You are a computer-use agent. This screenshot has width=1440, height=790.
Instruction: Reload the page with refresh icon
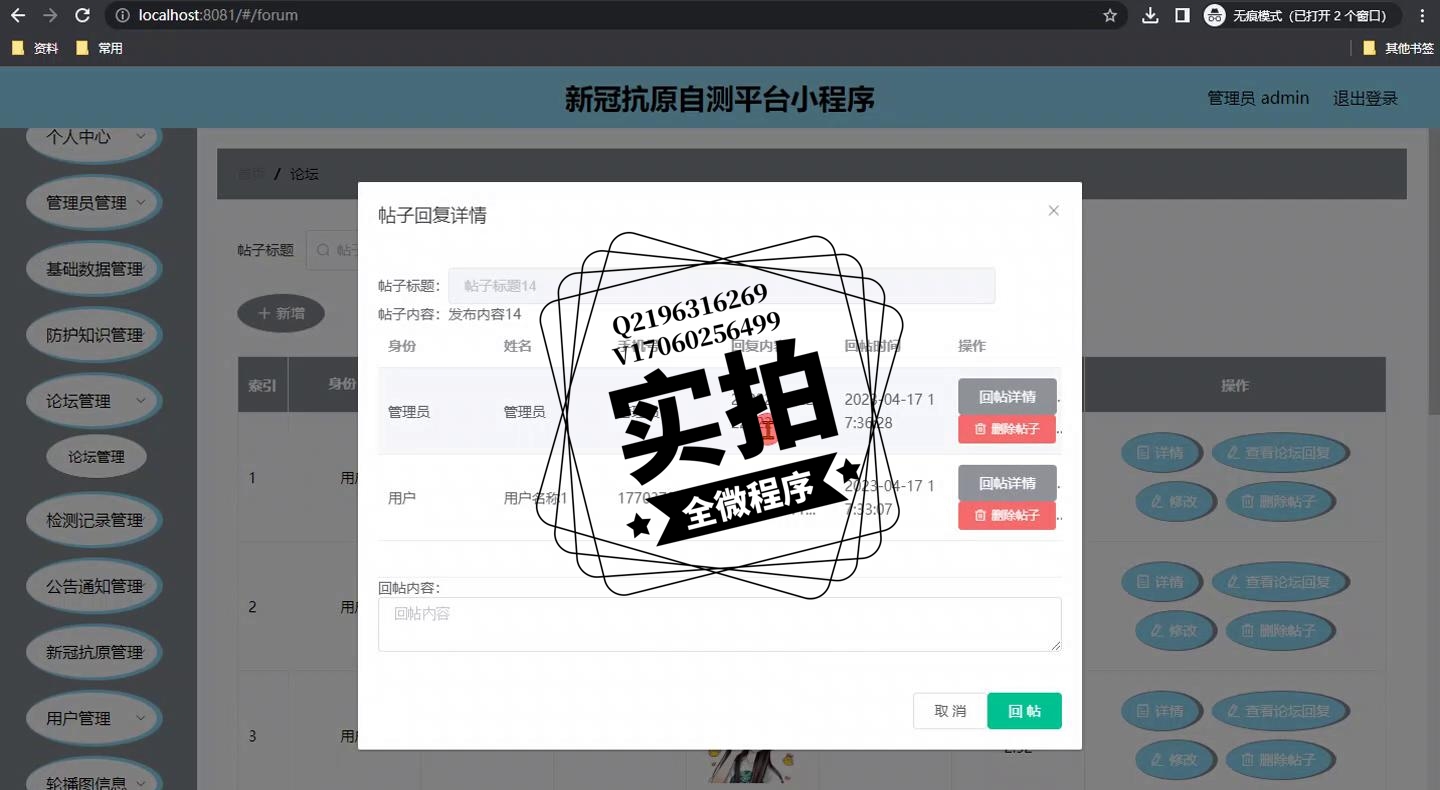point(83,15)
